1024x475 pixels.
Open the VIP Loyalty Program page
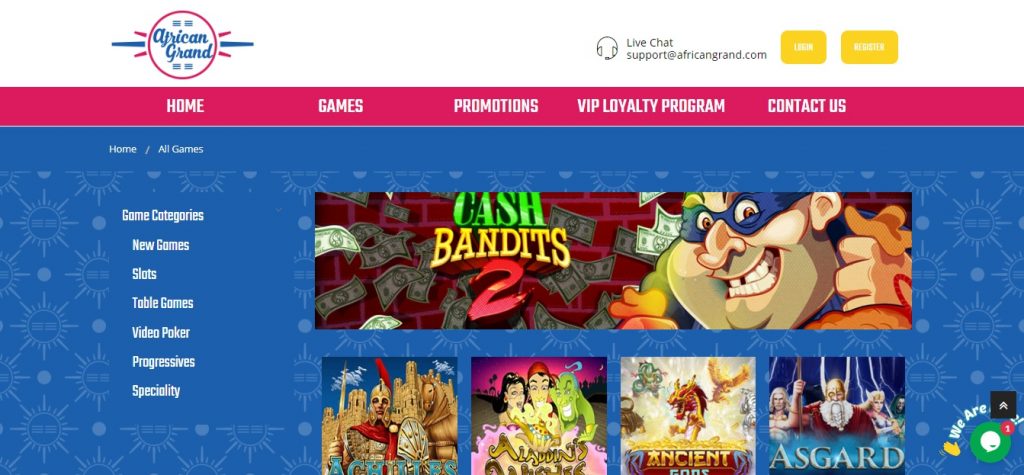(651, 106)
